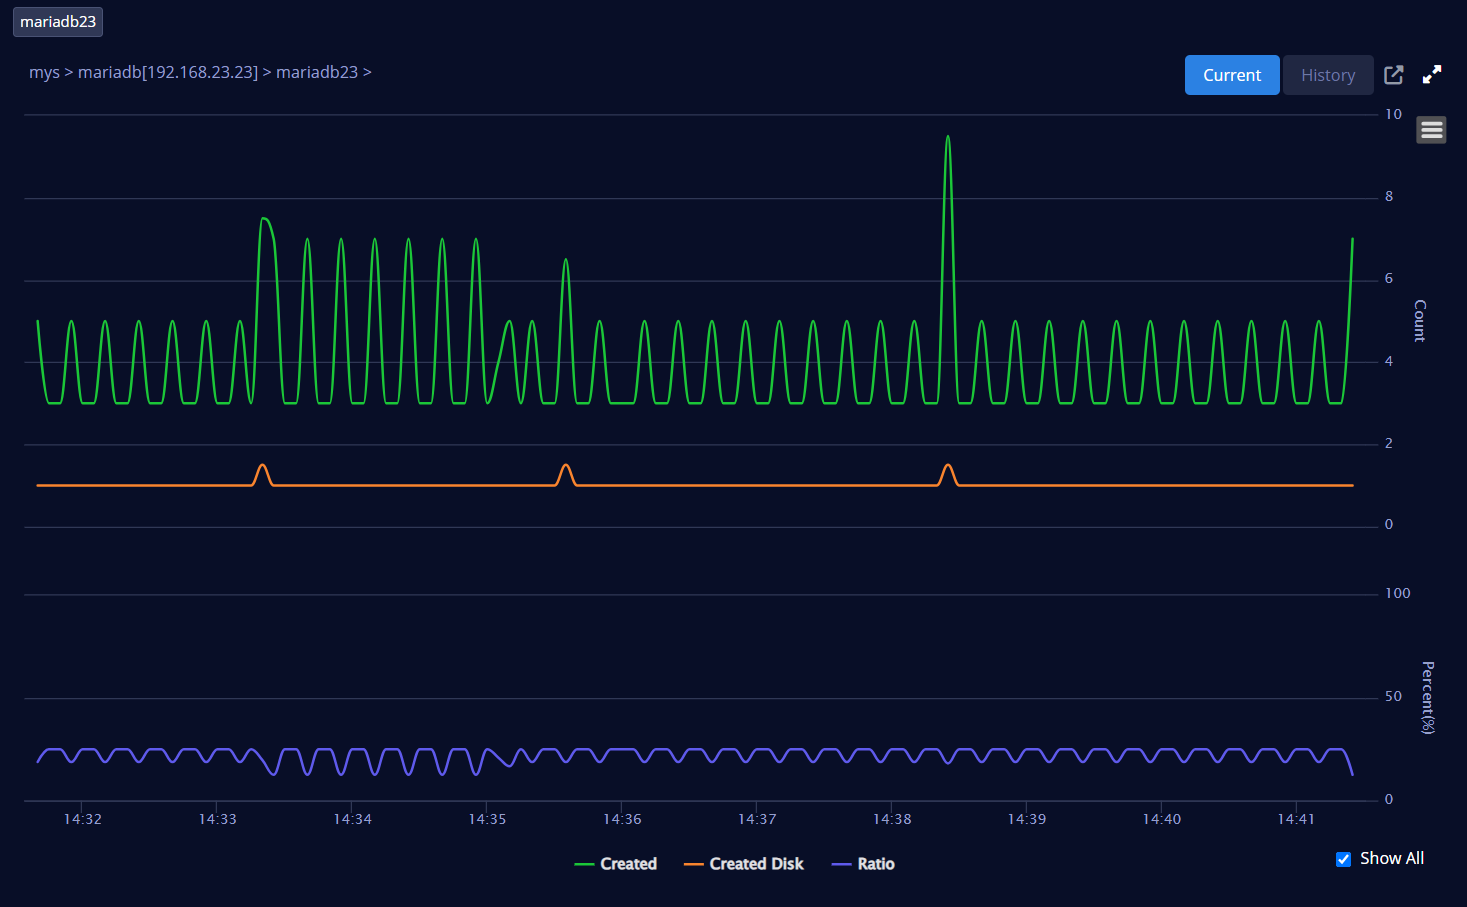Open the mariadb[192.168.23.23] breadcrumb link
The width and height of the screenshot is (1467, 907).
[x=168, y=72]
